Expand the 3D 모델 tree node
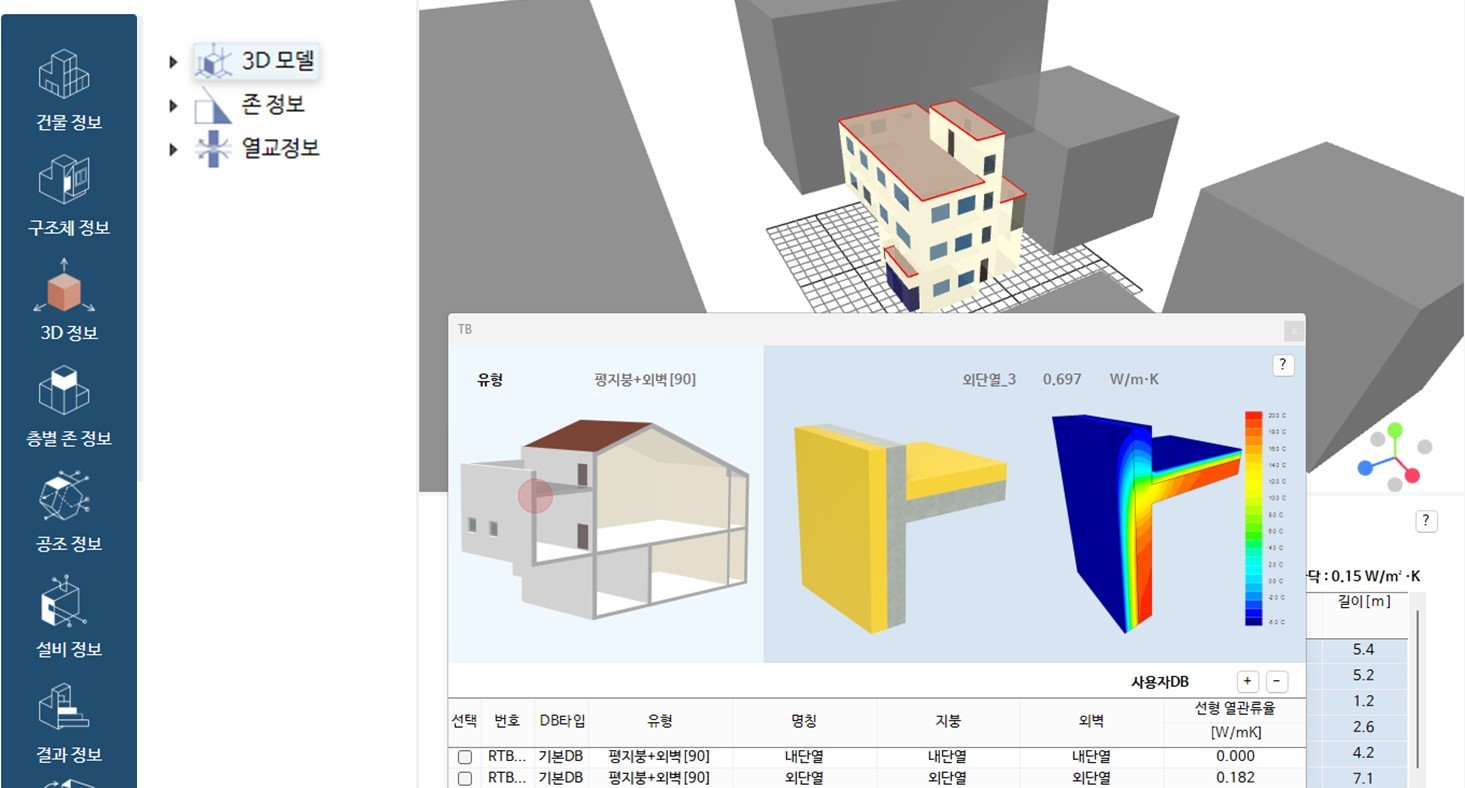Viewport: 1465px width, 788px height. [174, 62]
